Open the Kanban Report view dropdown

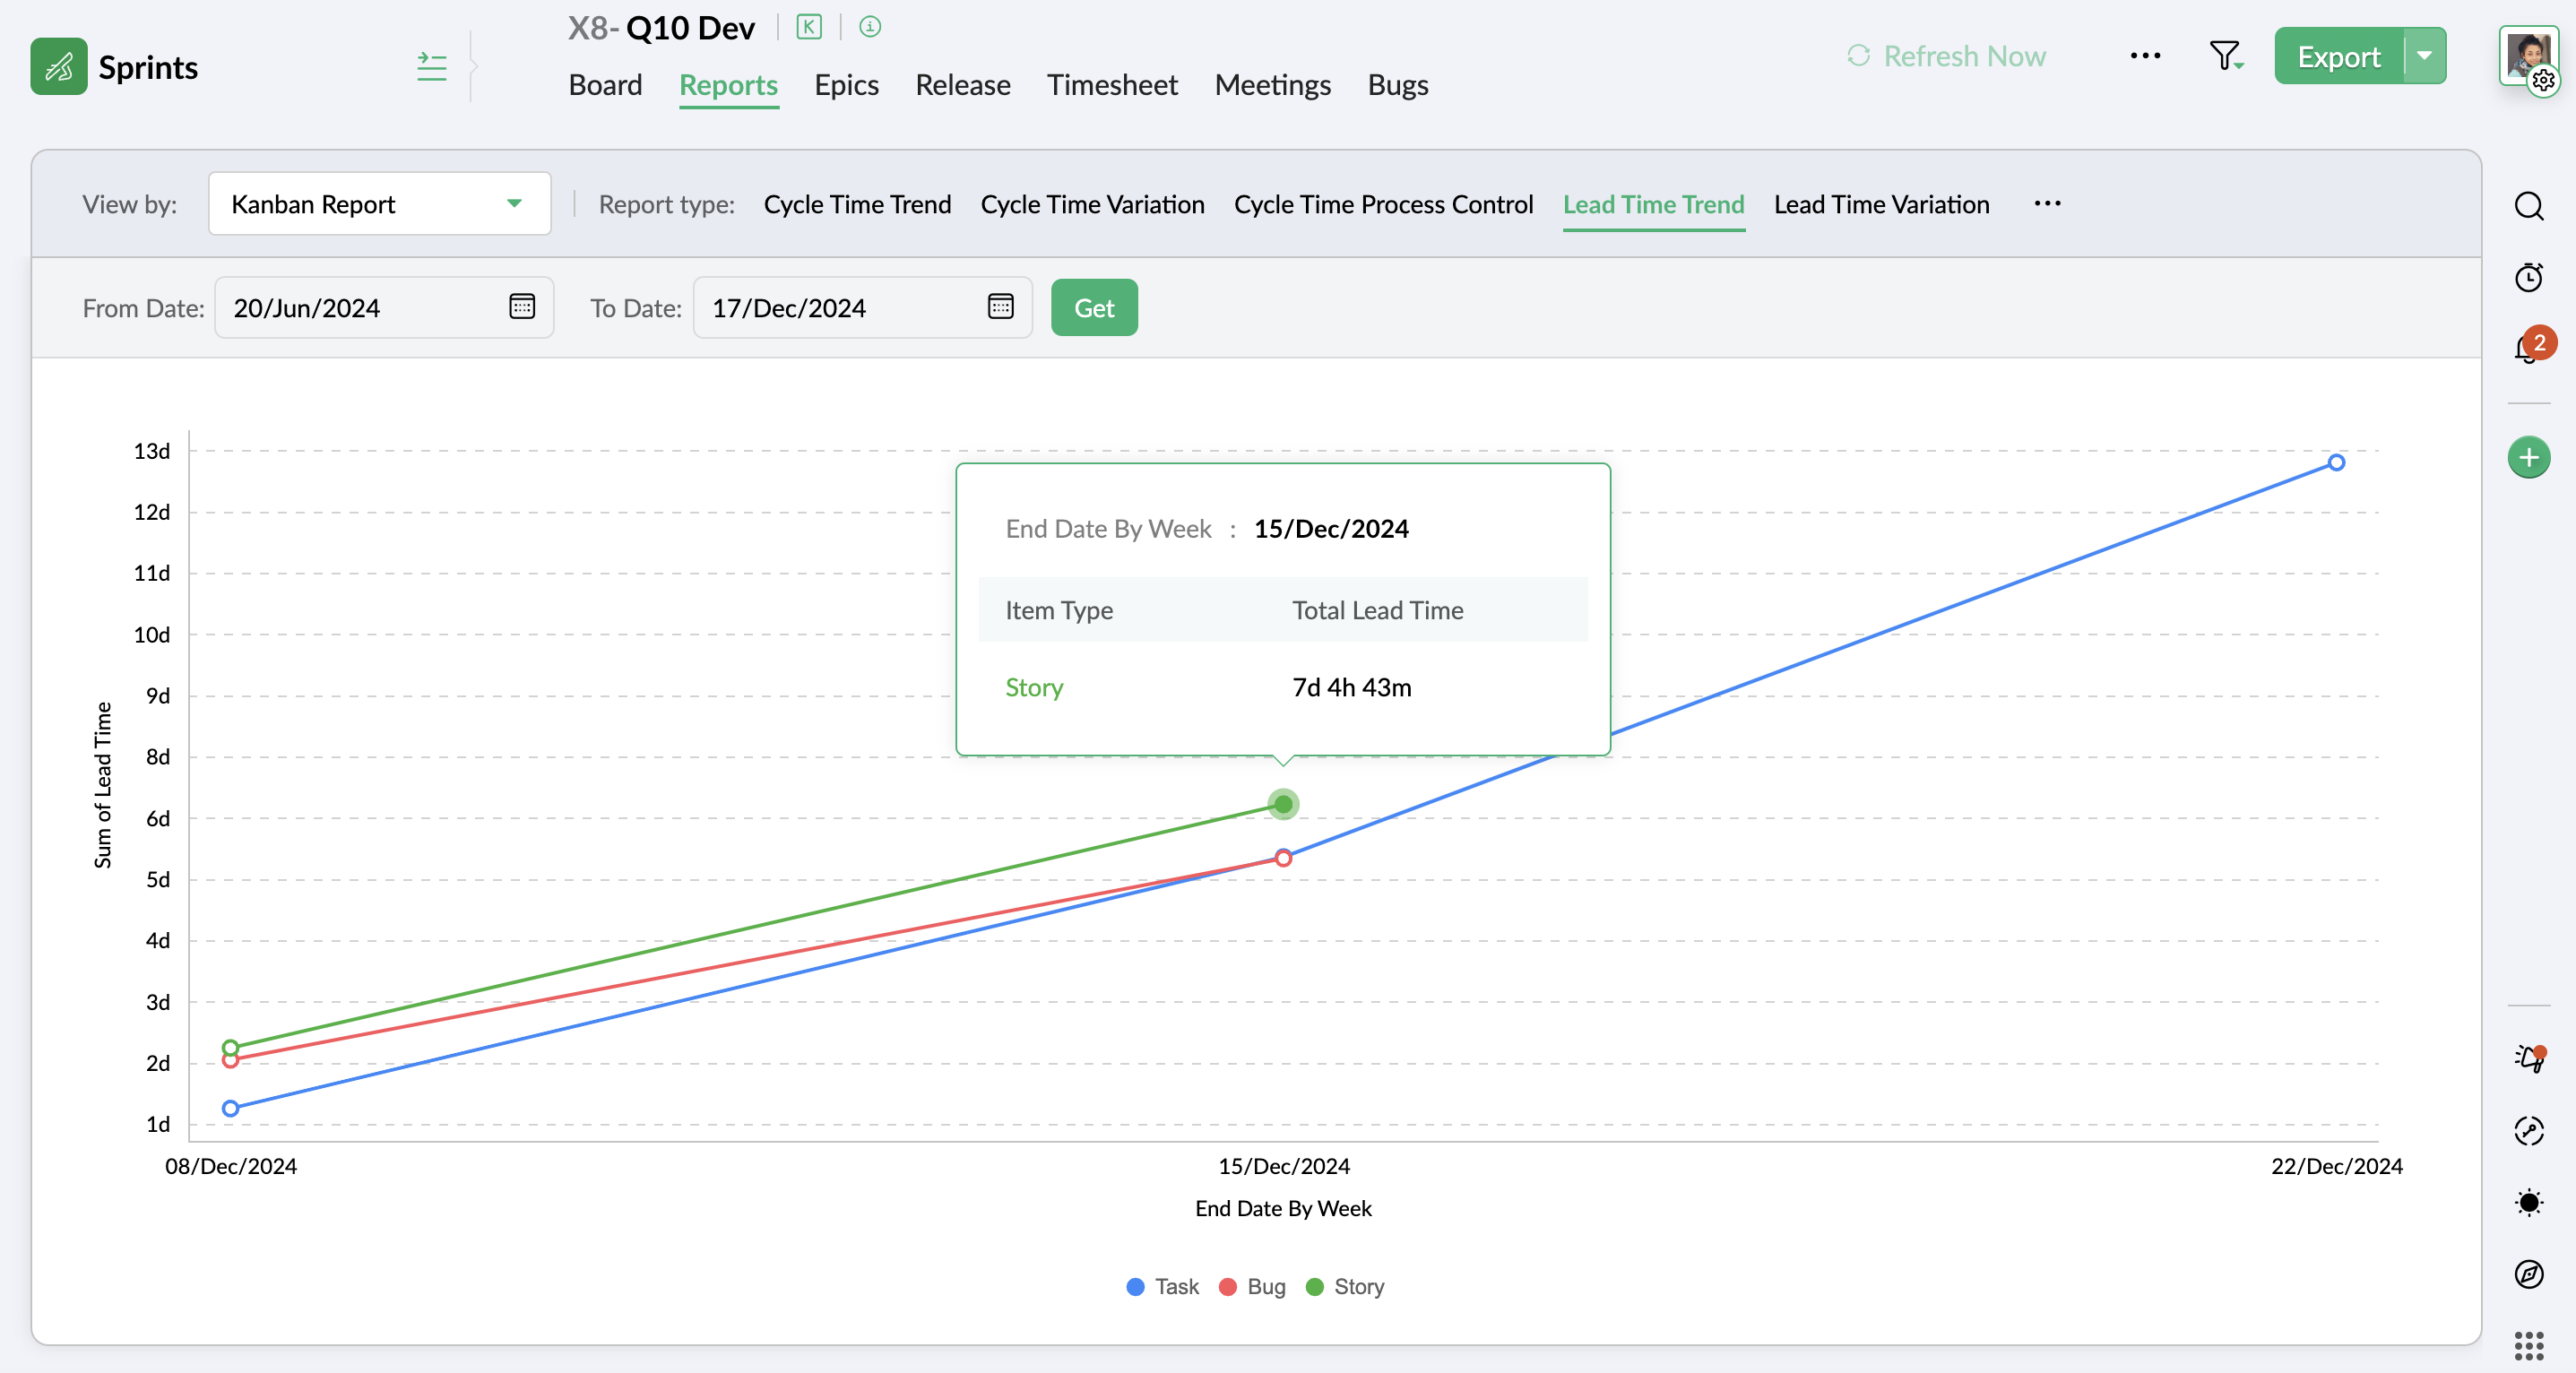click(379, 204)
